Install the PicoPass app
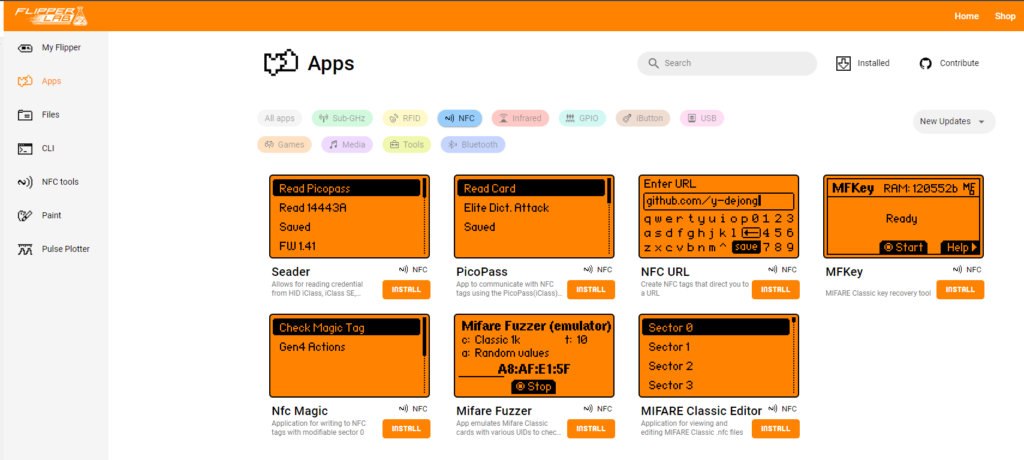Image resolution: width=1024 pixels, height=460 pixels. point(591,289)
